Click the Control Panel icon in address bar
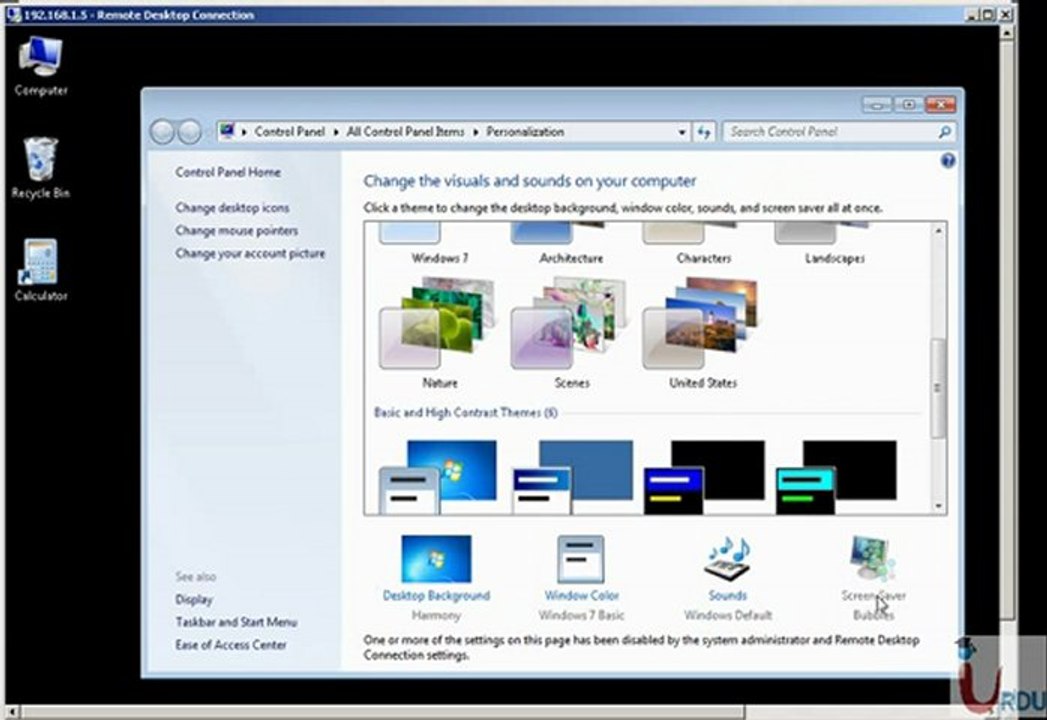This screenshot has width=1047, height=720. point(227,131)
